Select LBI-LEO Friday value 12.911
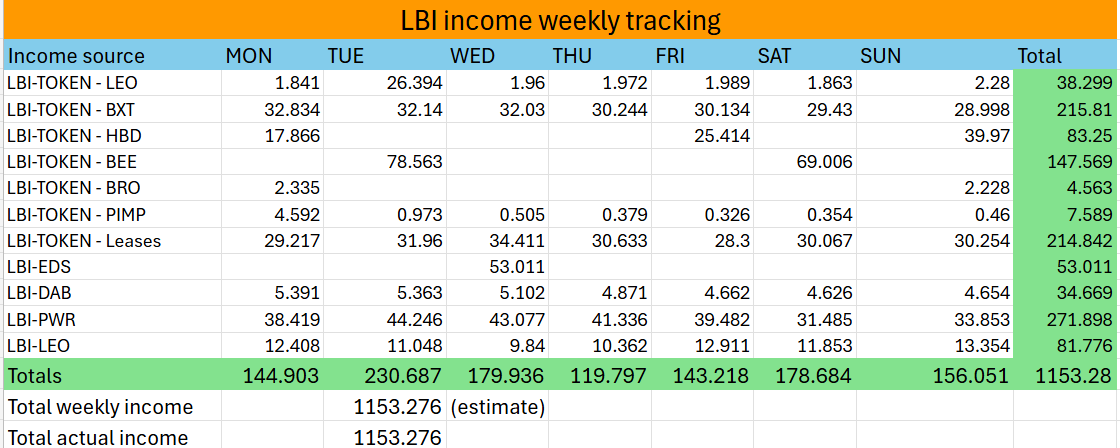The width and height of the screenshot is (1120, 448). point(702,346)
